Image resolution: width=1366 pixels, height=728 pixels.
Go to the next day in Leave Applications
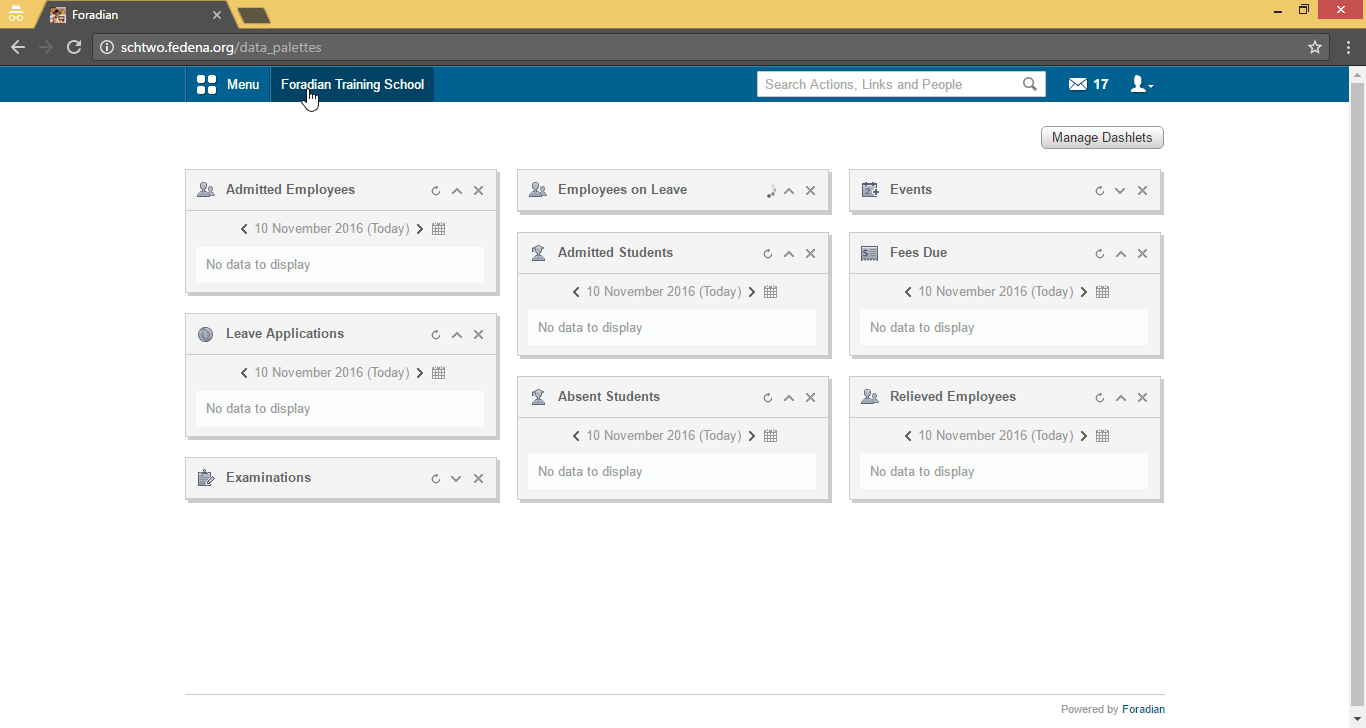click(x=420, y=372)
